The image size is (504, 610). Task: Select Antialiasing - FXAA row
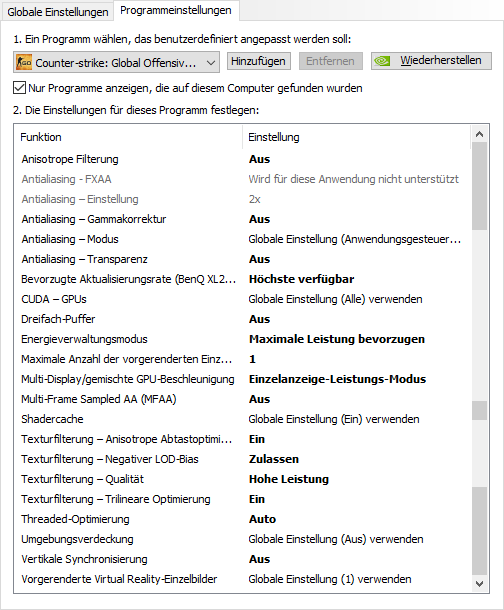242,179
